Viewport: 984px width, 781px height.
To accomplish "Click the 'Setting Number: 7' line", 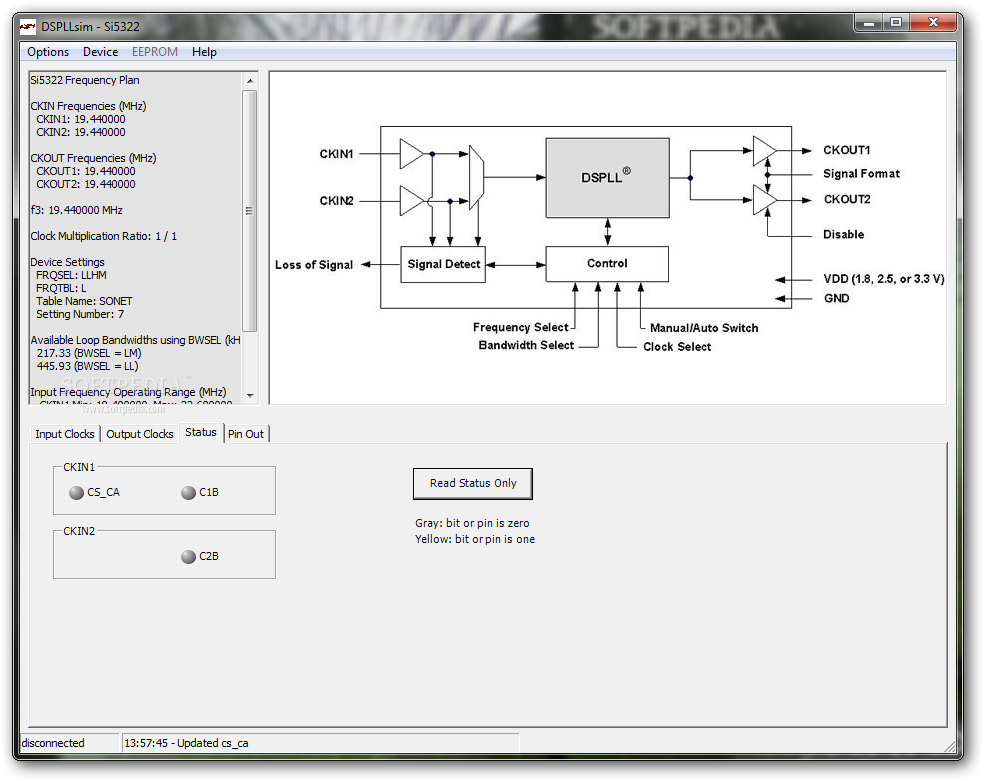I will pyautogui.click(x=80, y=314).
